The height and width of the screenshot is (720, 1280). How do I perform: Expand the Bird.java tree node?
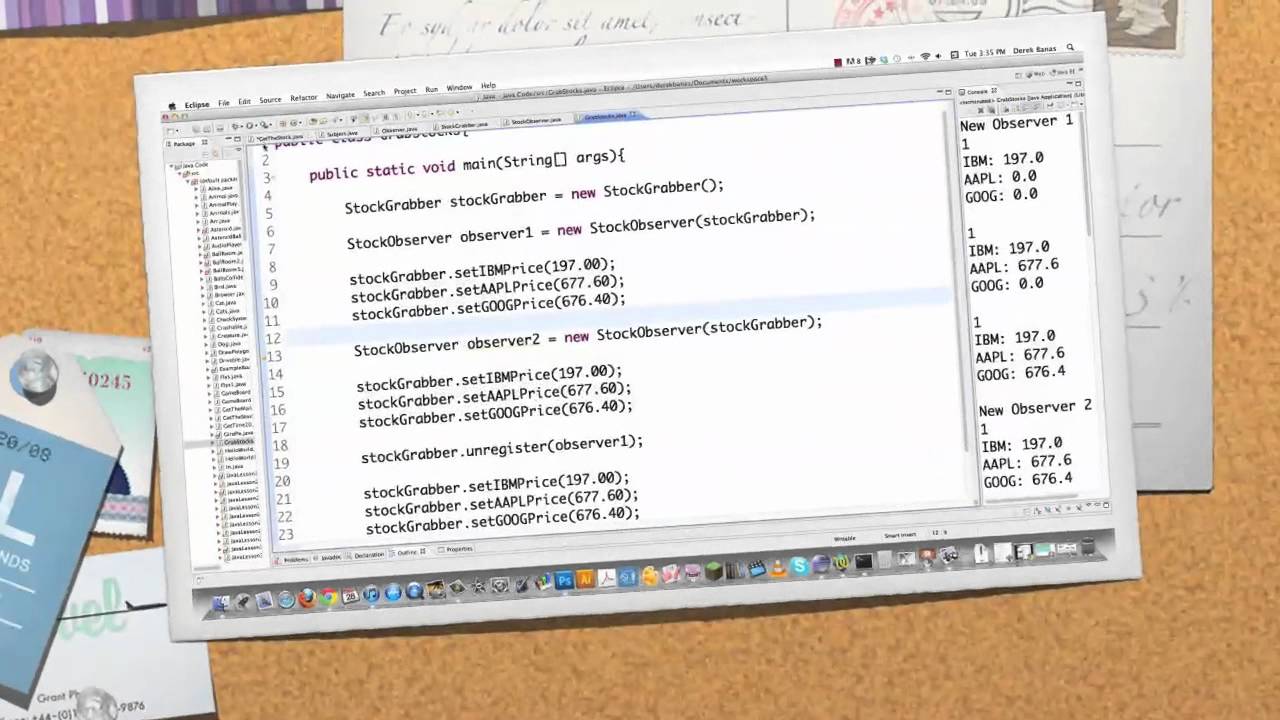point(202,287)
